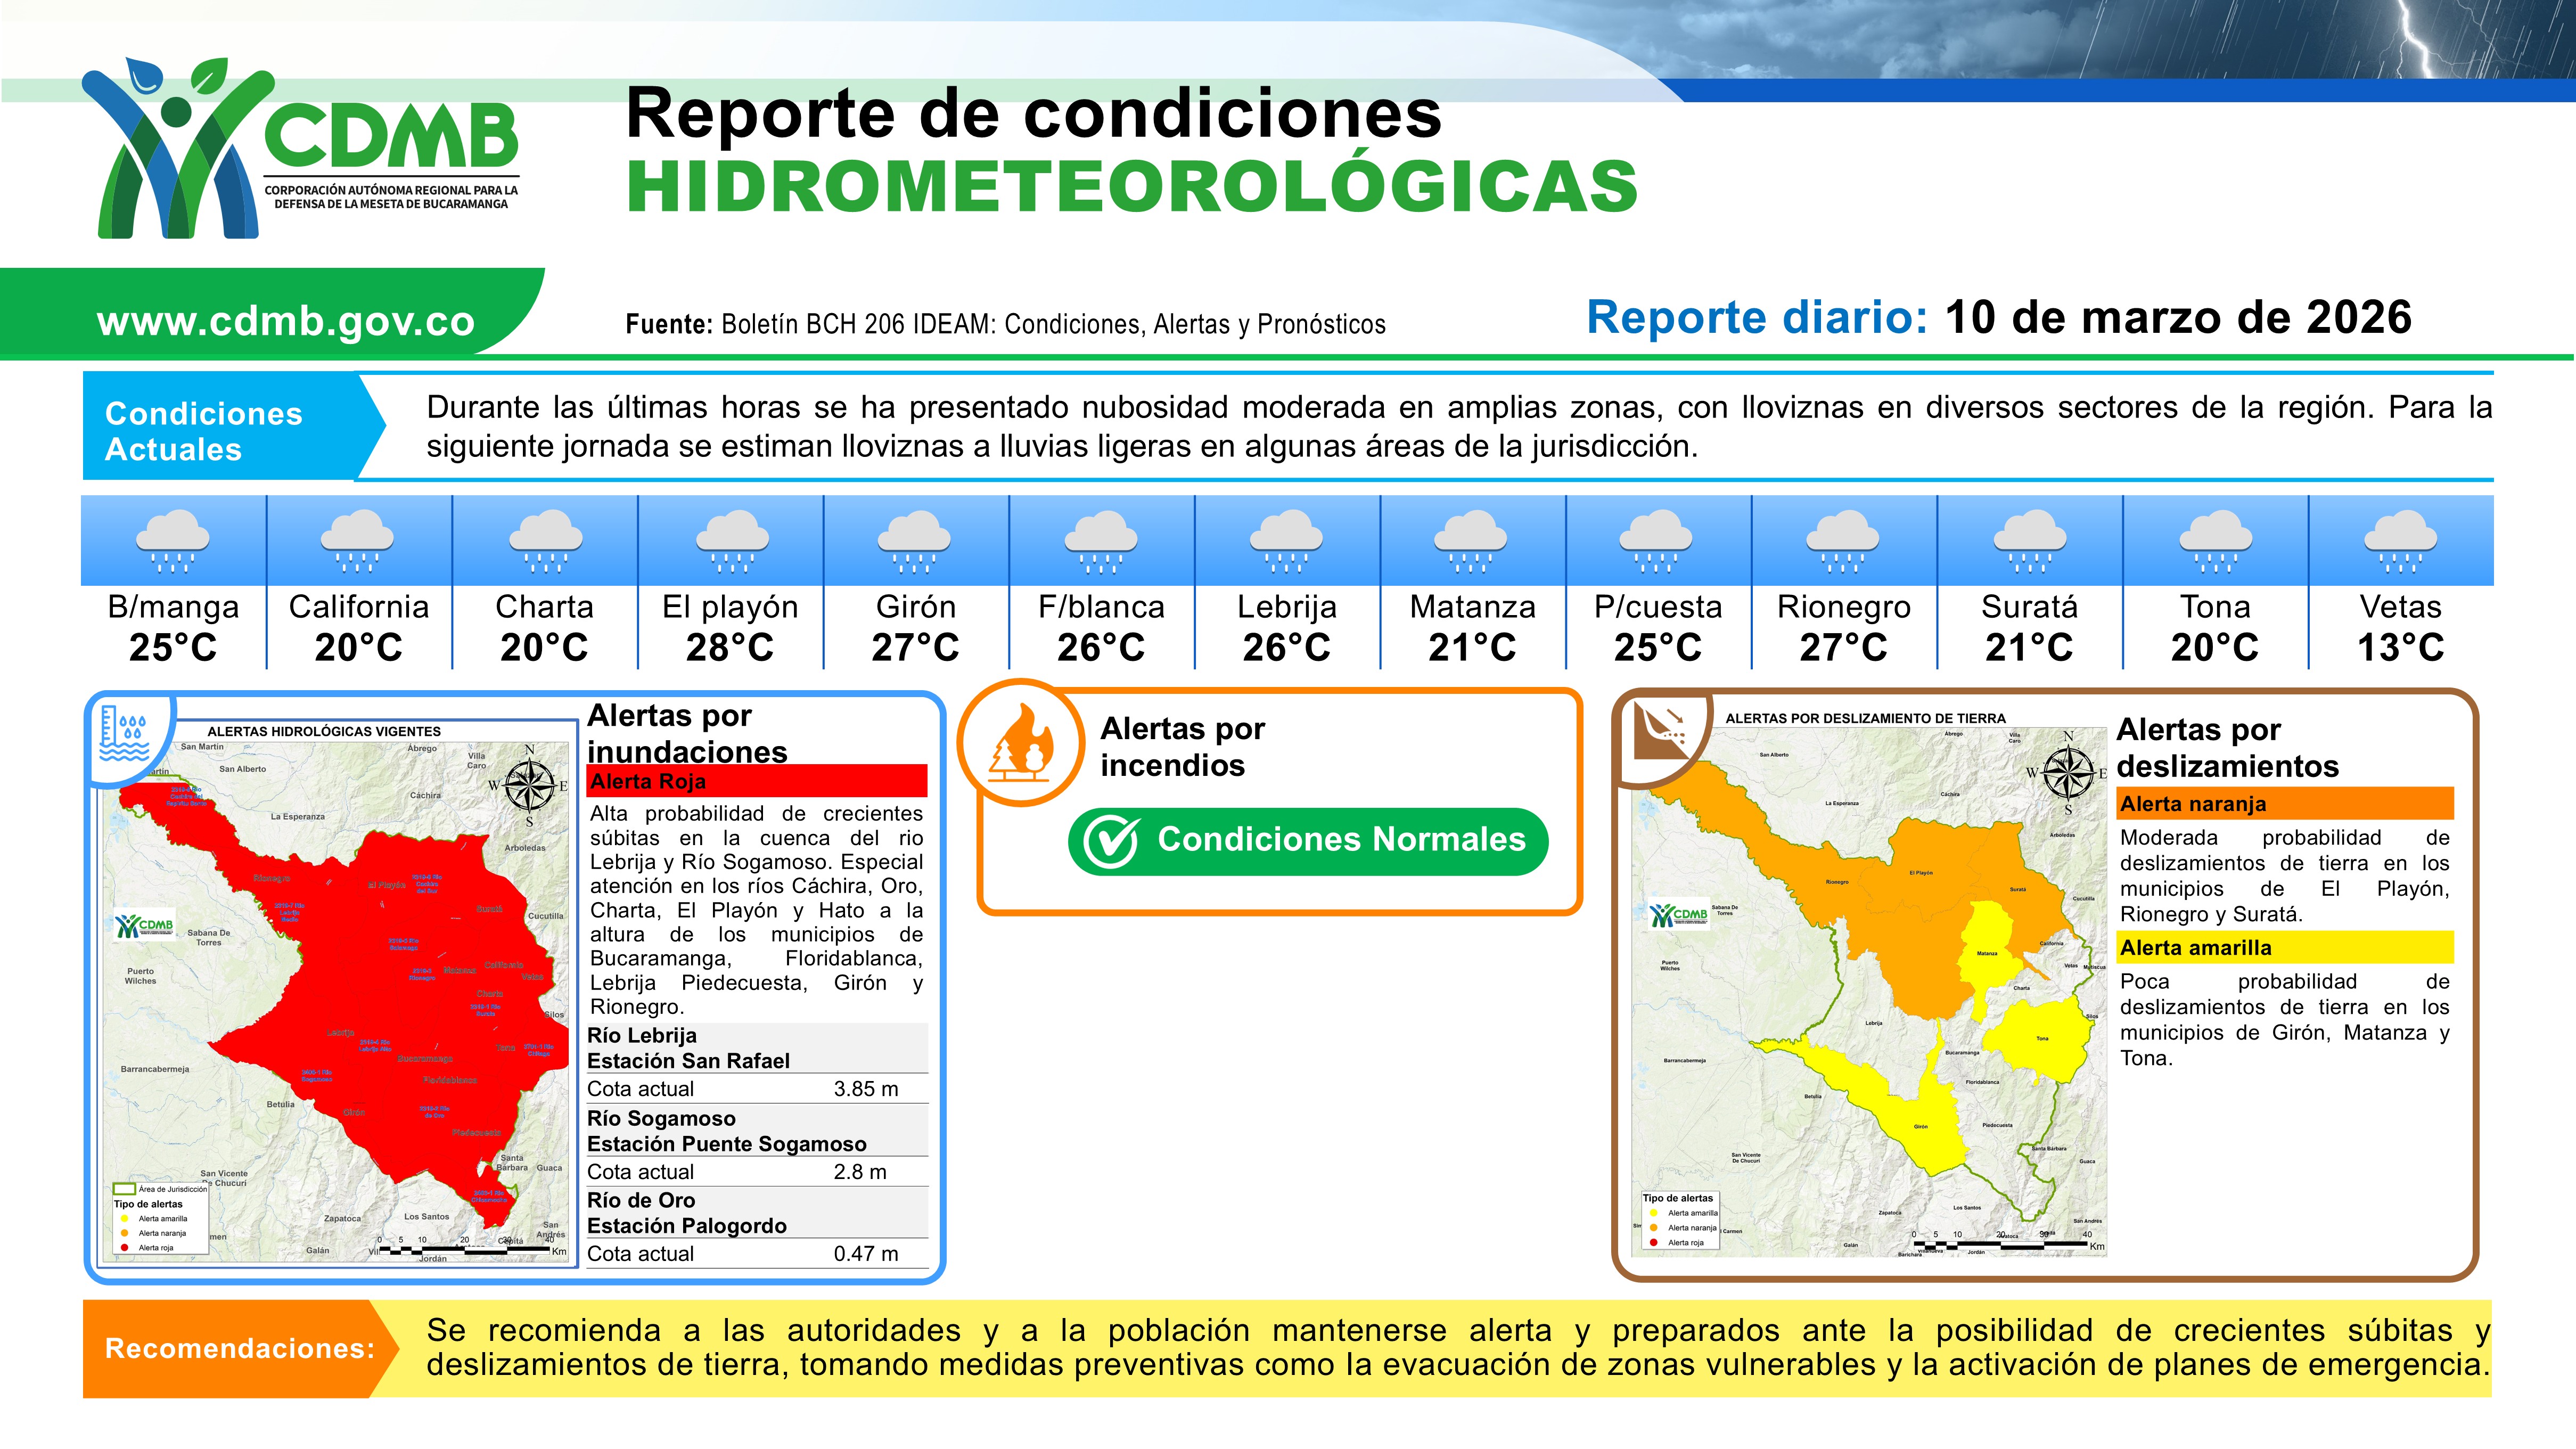The image size is (2576, 1449).
Task: Click the red hydrological alert map
Action: pyautogui.click(x=380, y=990)
